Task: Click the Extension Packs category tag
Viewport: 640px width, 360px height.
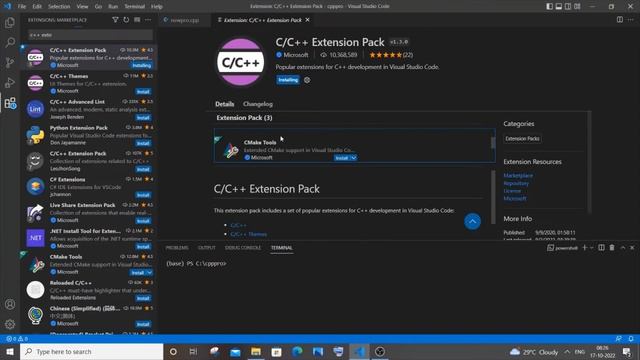Action: tap(522, 139)
